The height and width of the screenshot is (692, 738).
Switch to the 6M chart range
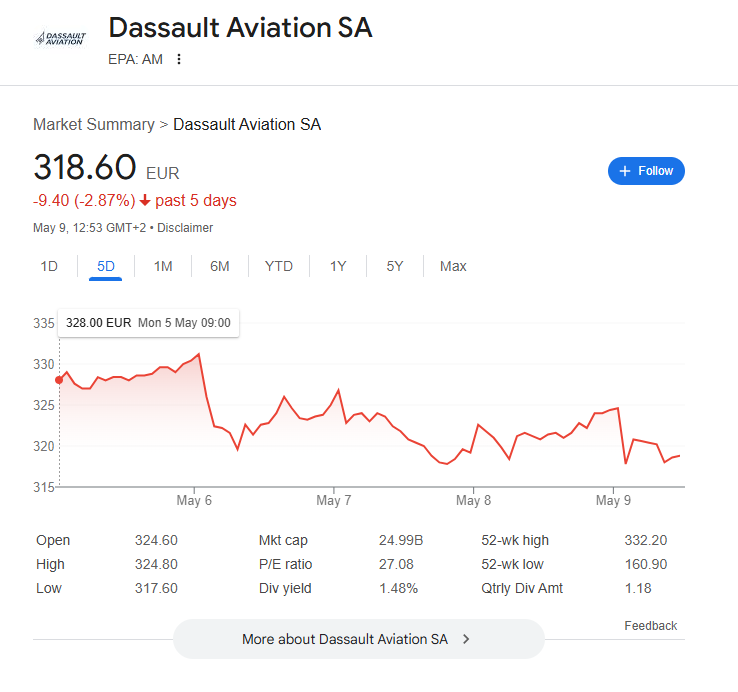[220, 266]
